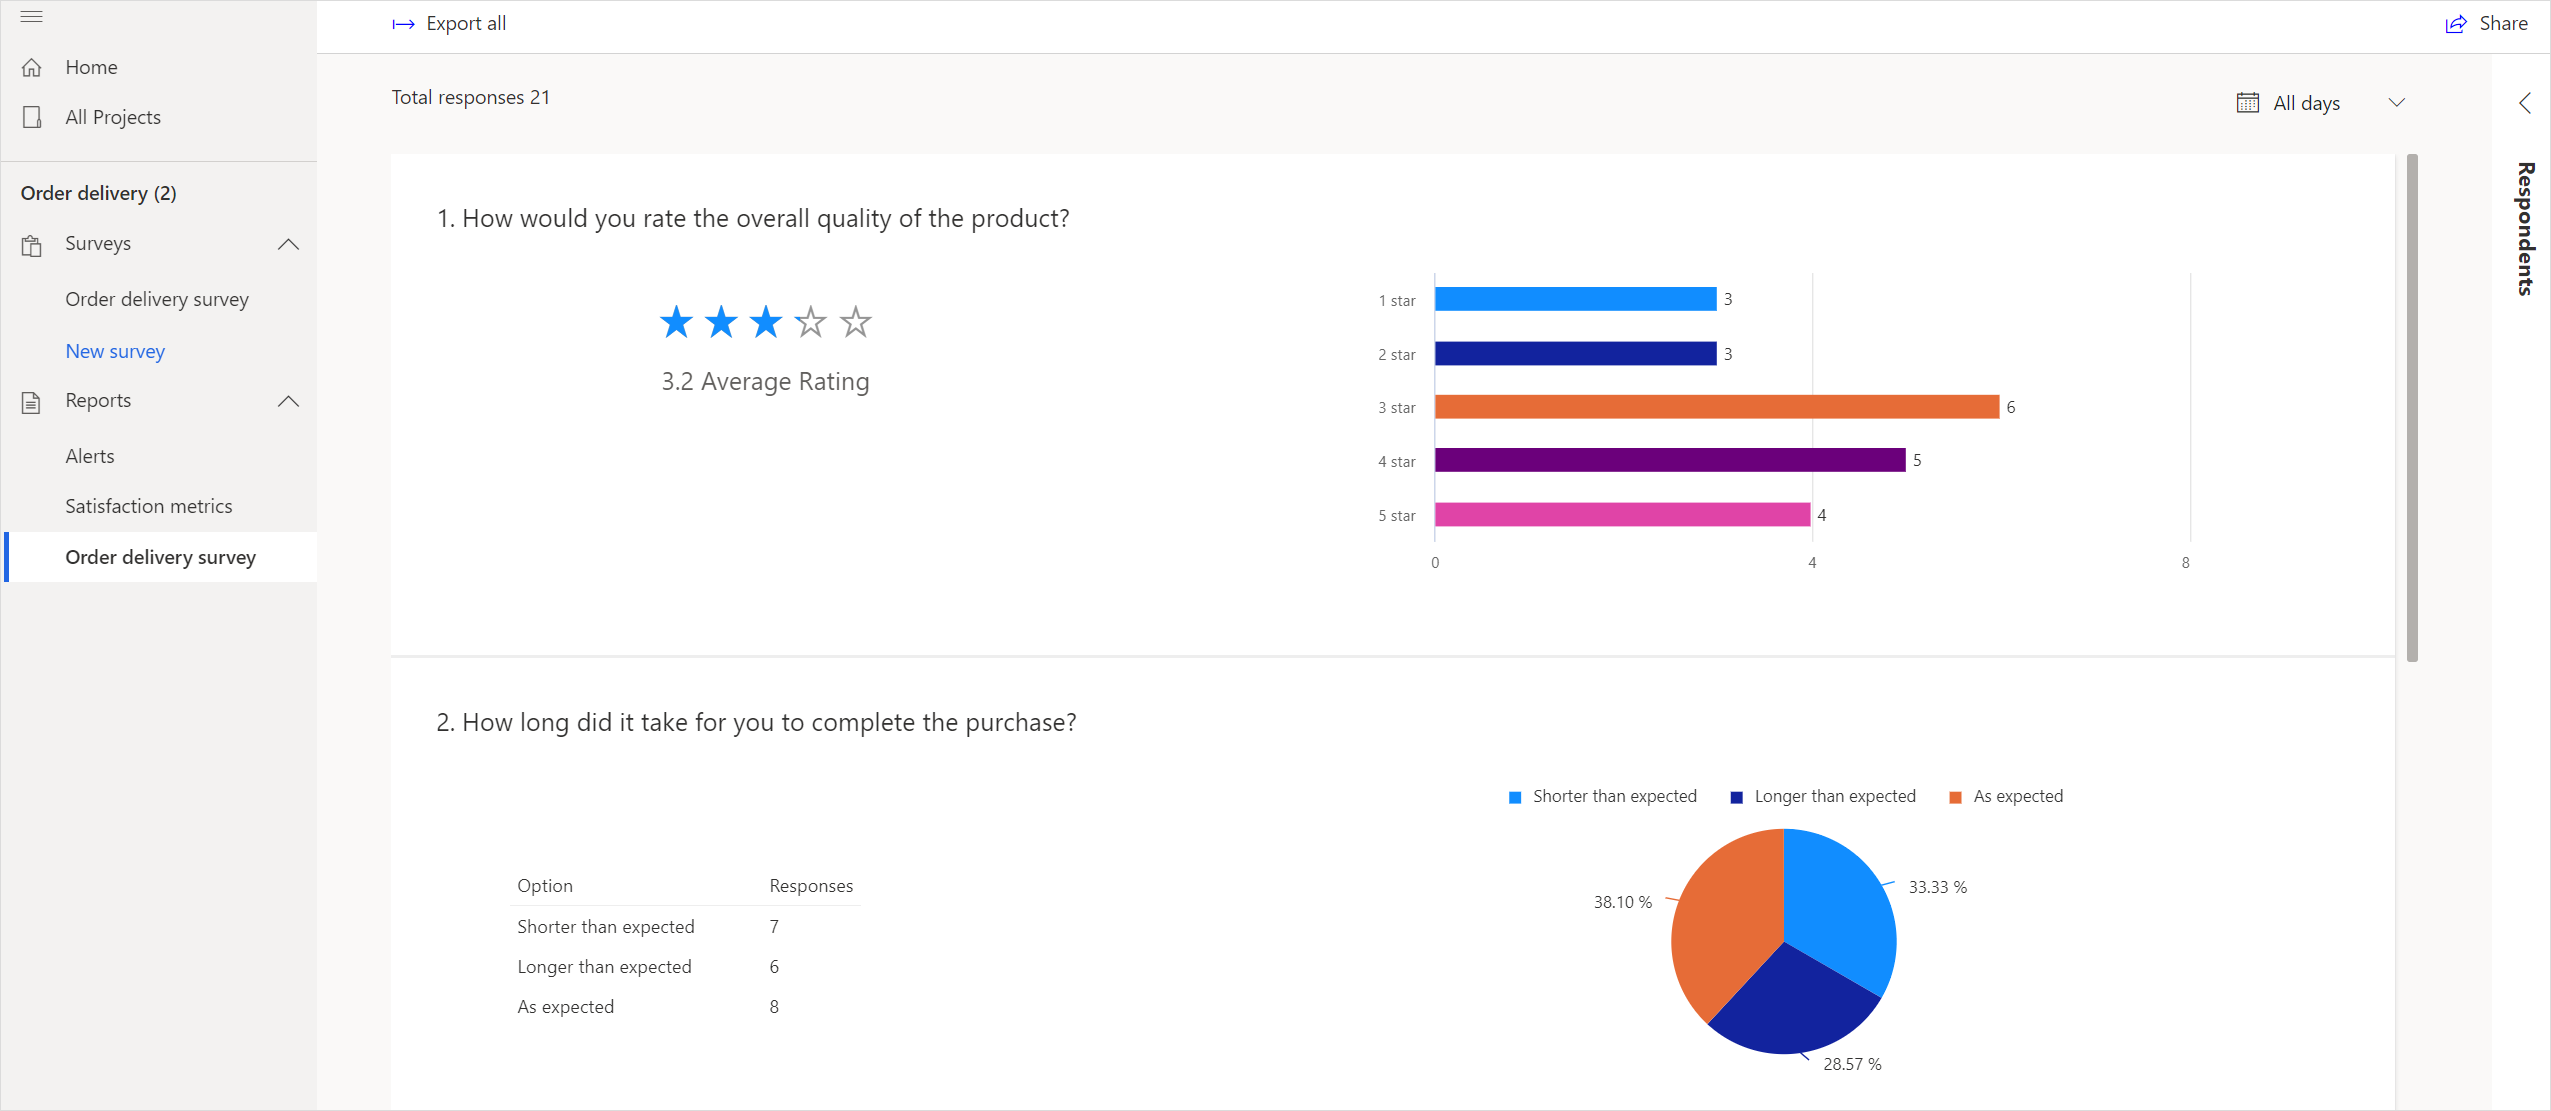Click the hamburger menu icon
Image resolution: width=2551 pixels, height=1111 pixels.
(x=31, y=16)
